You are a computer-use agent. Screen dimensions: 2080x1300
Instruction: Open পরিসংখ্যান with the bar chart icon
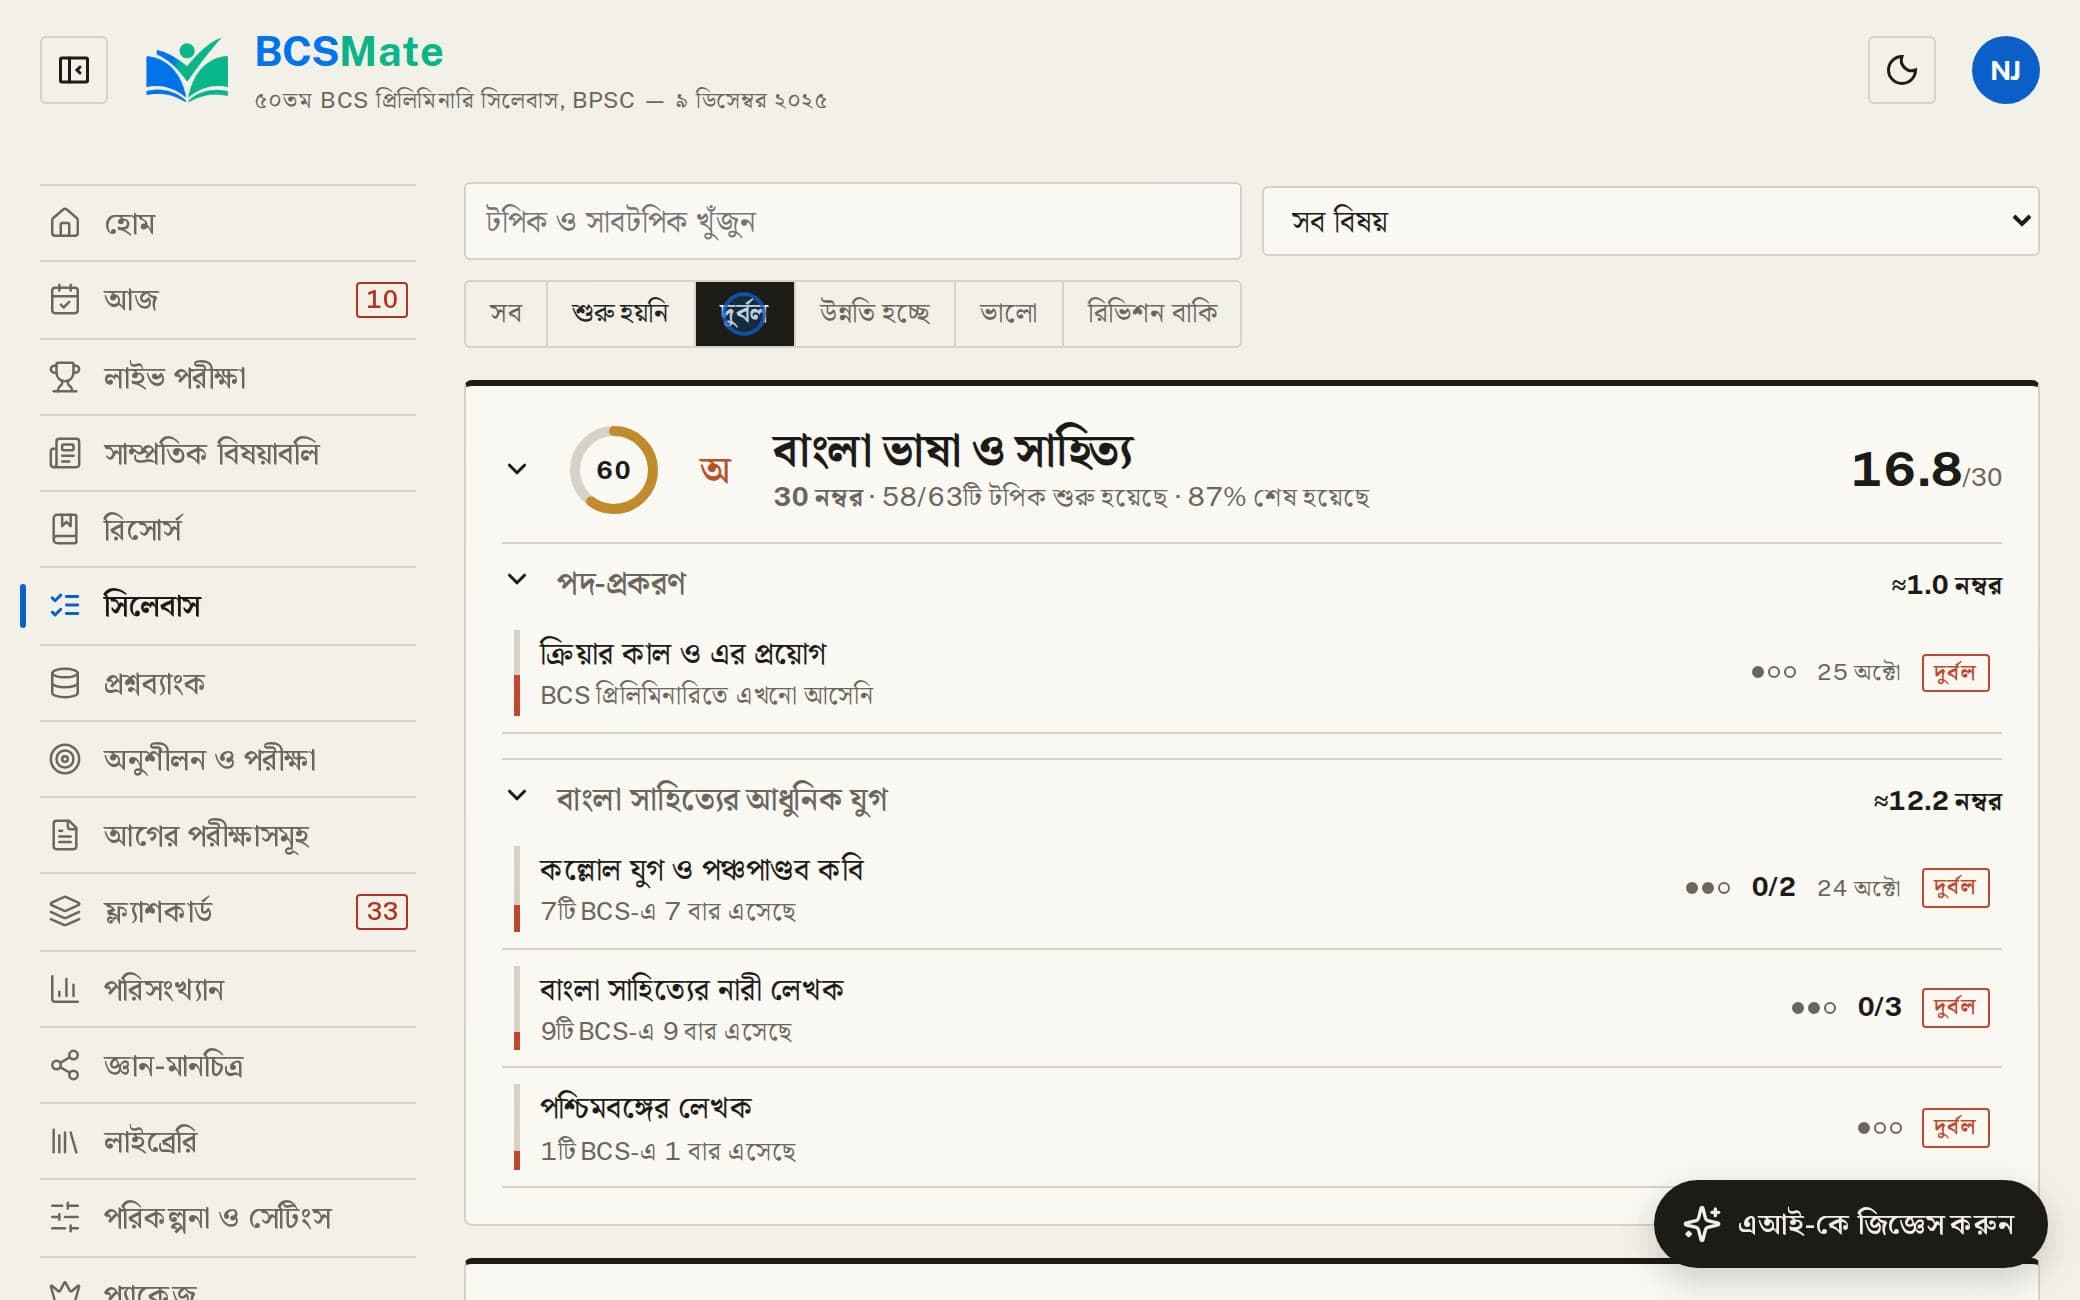(228, 989)
